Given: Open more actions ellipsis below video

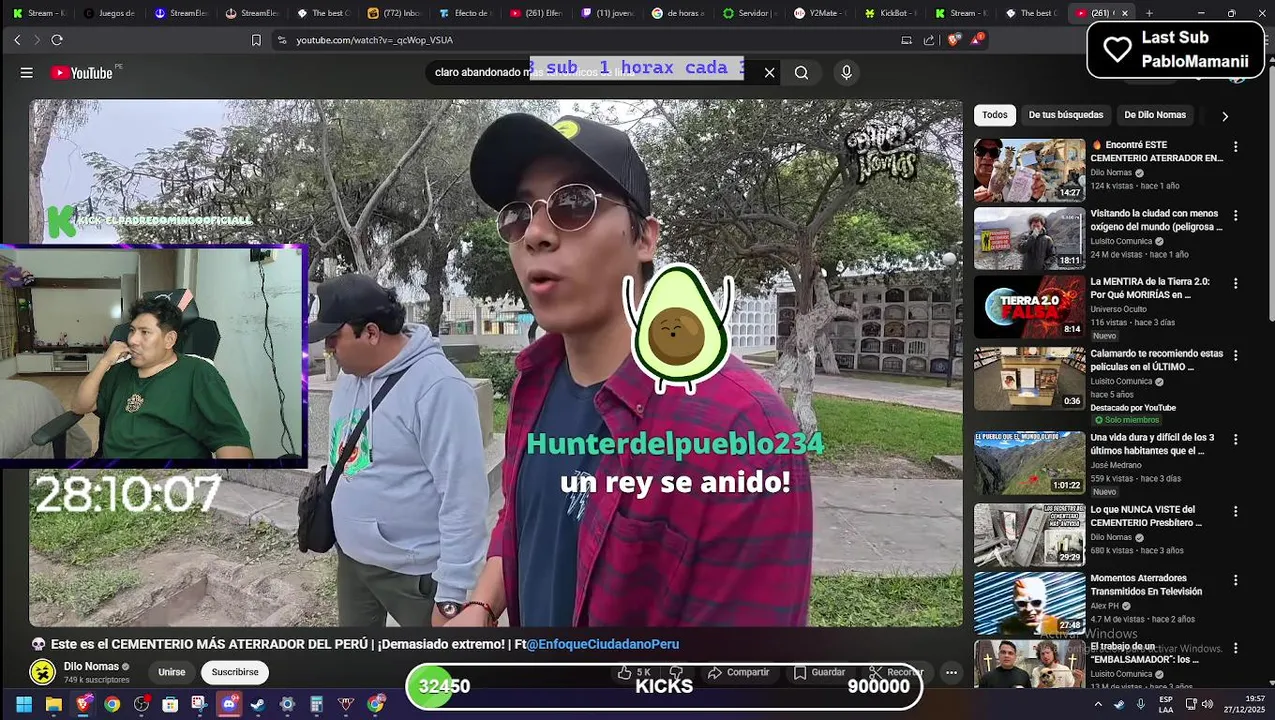Looking at the screenshot, I should point(951,672).
